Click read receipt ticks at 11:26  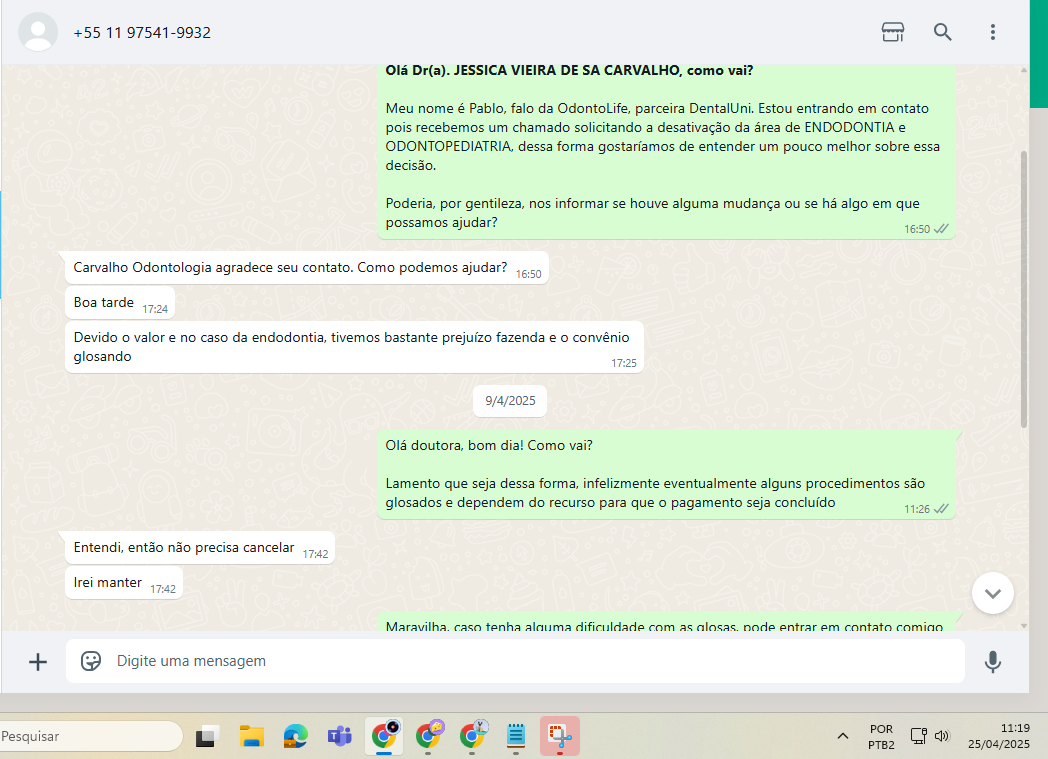(x=941, y=508)
